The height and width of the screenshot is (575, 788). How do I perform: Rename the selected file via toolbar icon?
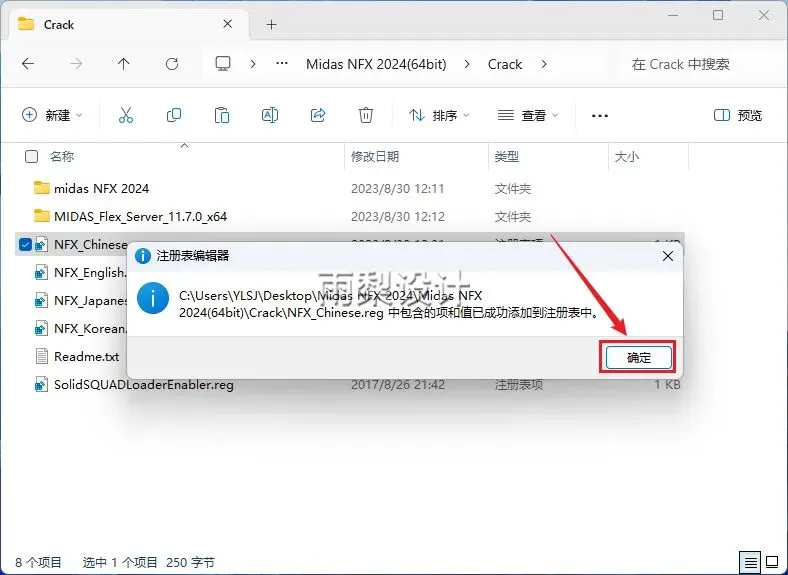pyautogui.click(x=270, y=116)
